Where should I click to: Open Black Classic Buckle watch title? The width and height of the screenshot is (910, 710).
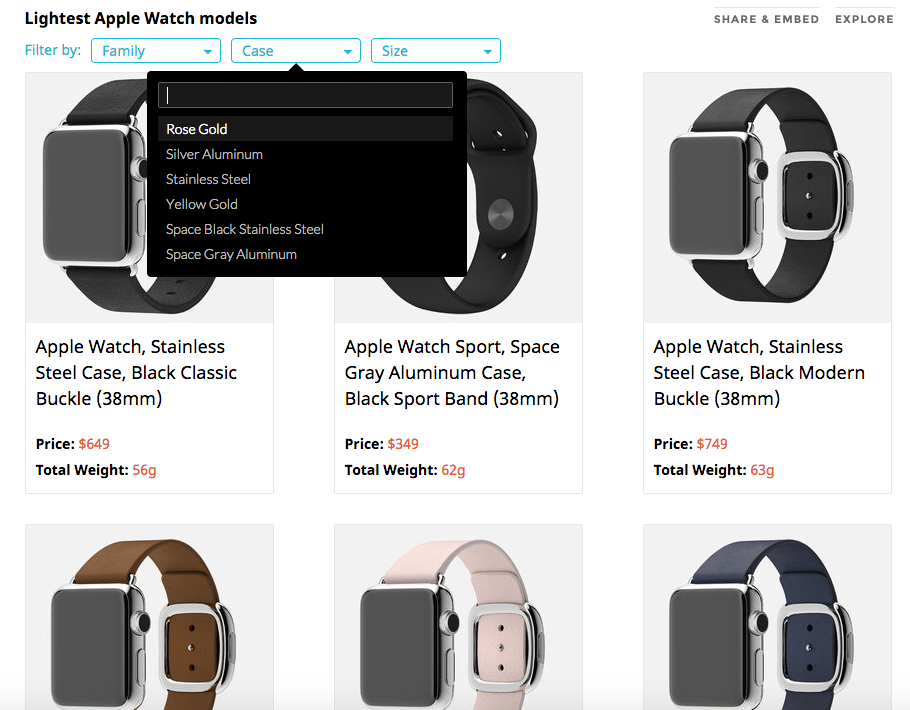[x=136, y=372]
